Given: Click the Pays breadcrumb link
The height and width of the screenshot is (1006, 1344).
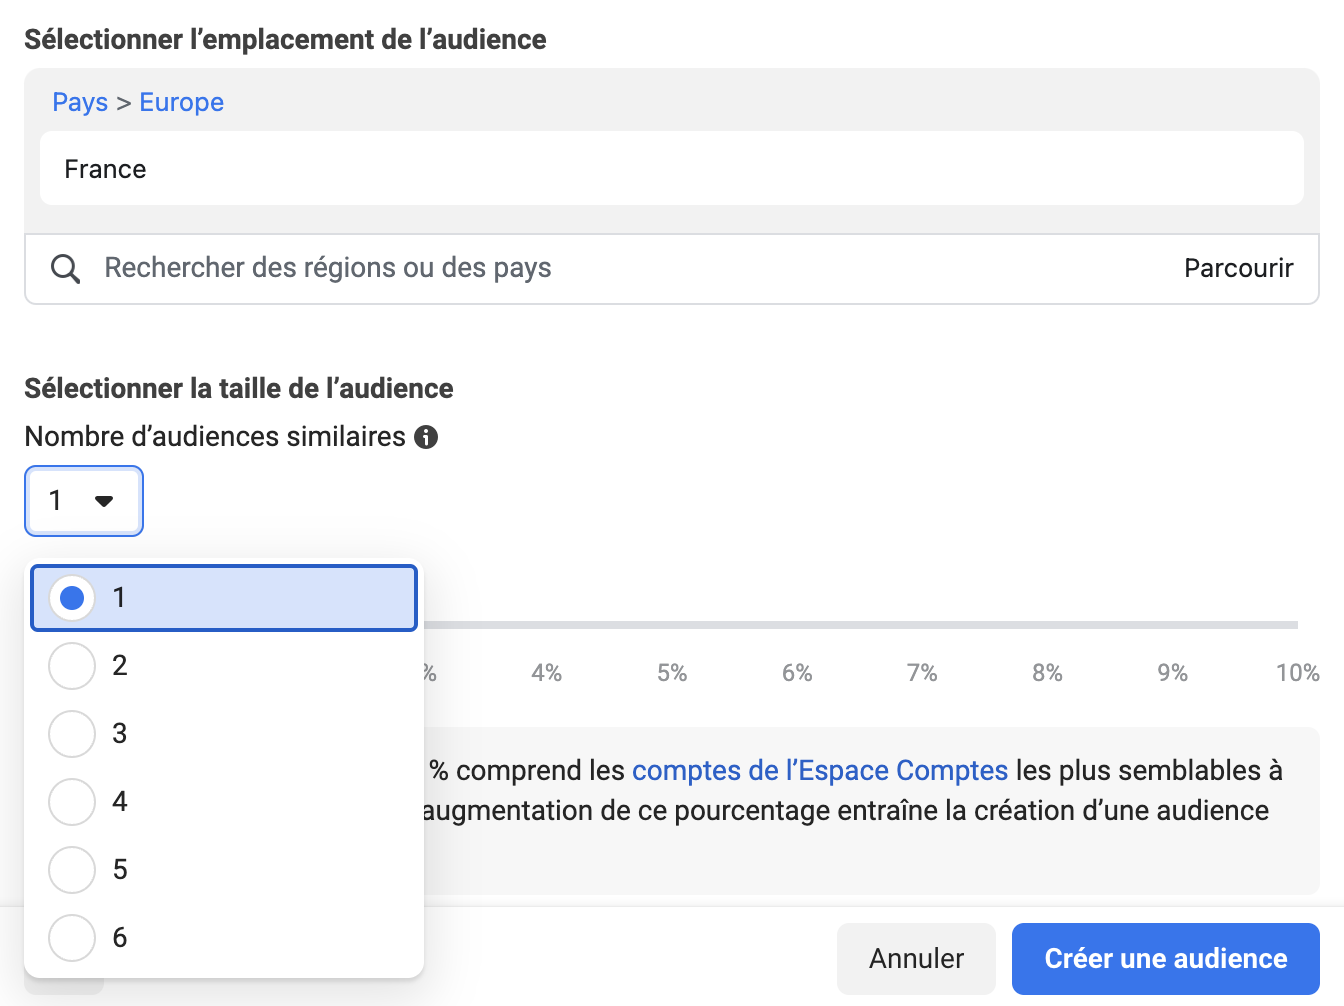Looking at the screenshot, I should [80, 103].
